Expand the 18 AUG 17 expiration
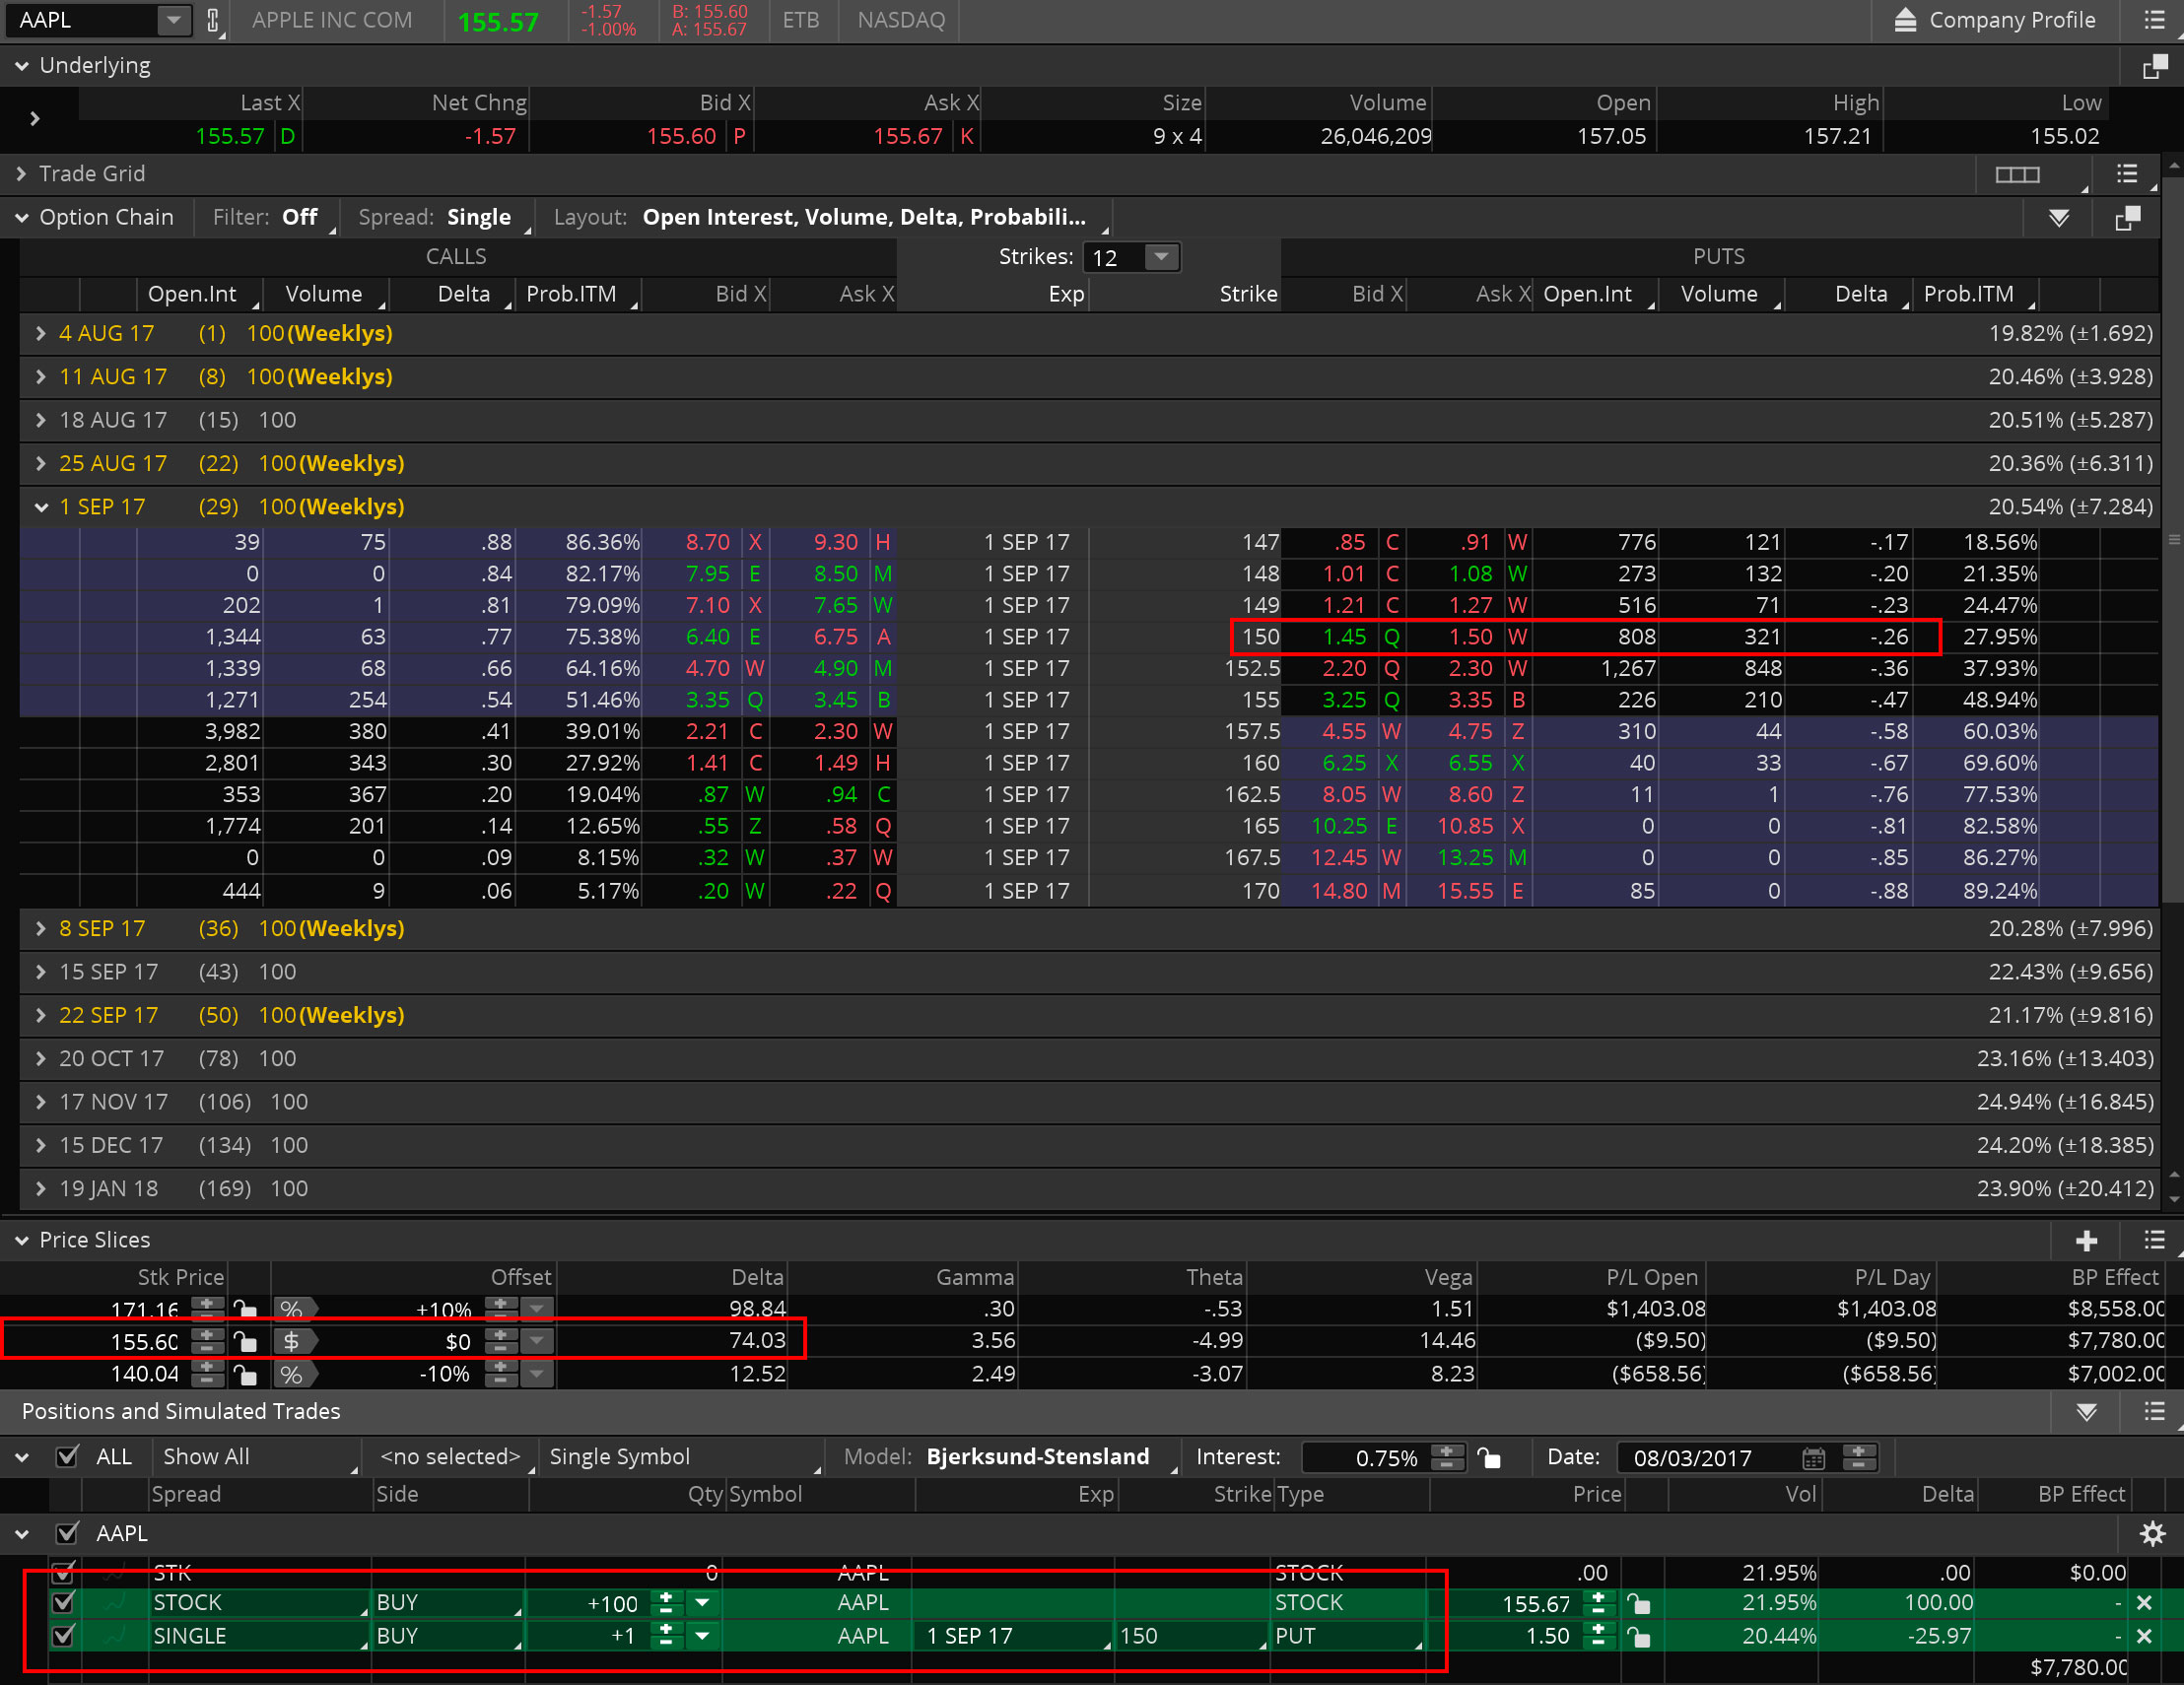2184x1685 pixels. [41, 421]
